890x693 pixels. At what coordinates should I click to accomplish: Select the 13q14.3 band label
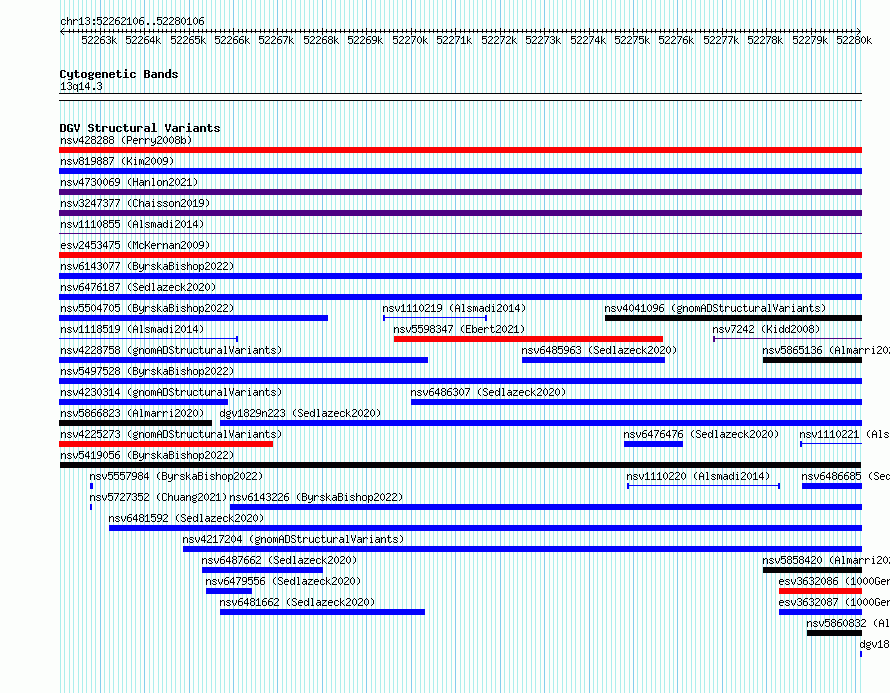(x=81, y=86)
